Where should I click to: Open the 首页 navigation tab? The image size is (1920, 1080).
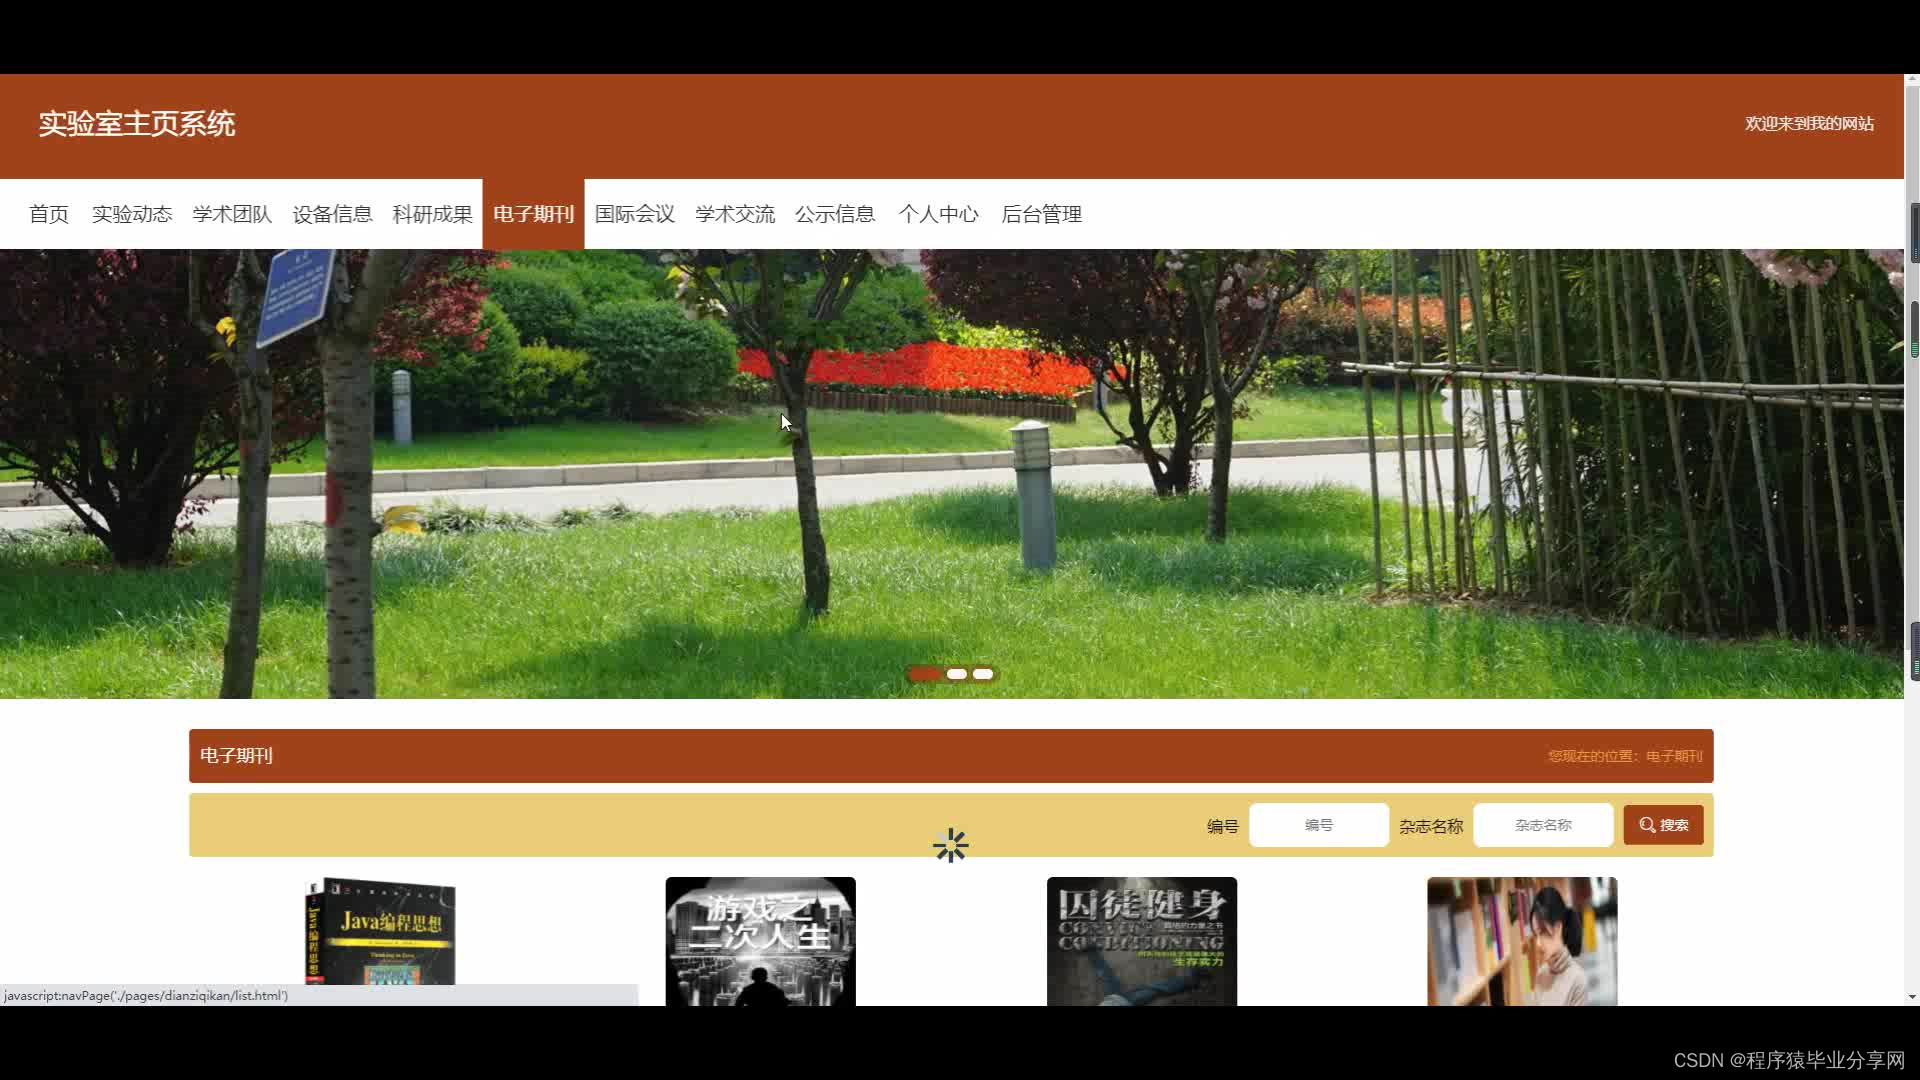49,214
